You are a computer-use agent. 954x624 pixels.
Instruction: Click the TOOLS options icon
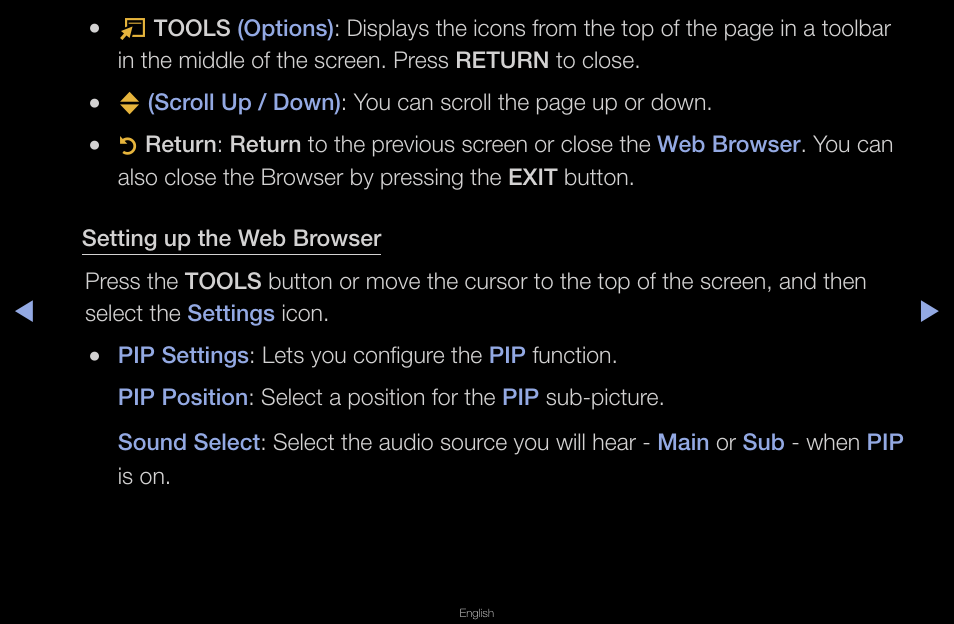point(132,29)
